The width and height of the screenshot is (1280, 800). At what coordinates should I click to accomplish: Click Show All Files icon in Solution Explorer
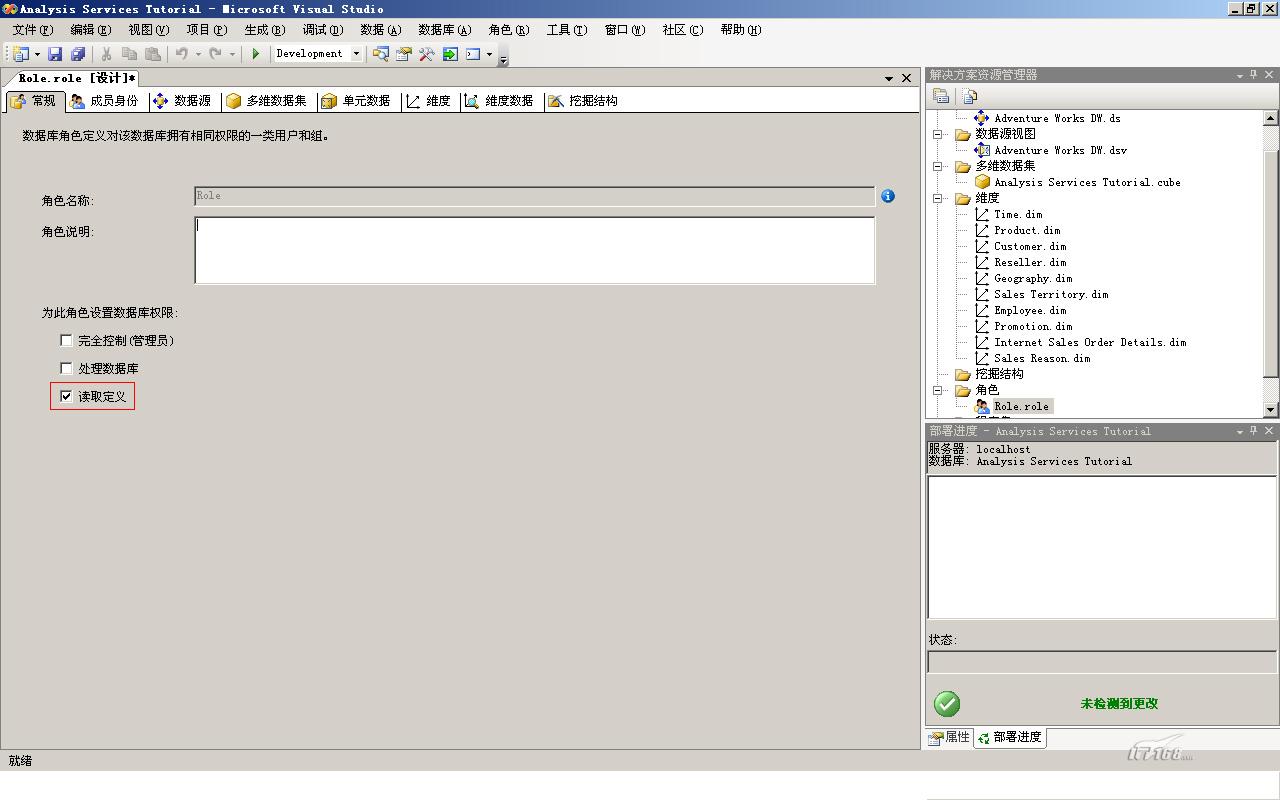point(969,96)
